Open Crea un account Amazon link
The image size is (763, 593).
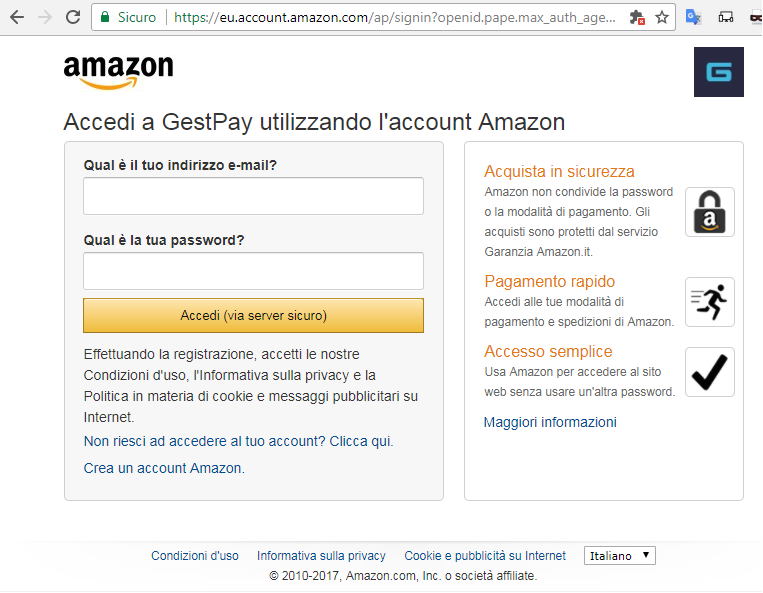(x=164, y=468)
